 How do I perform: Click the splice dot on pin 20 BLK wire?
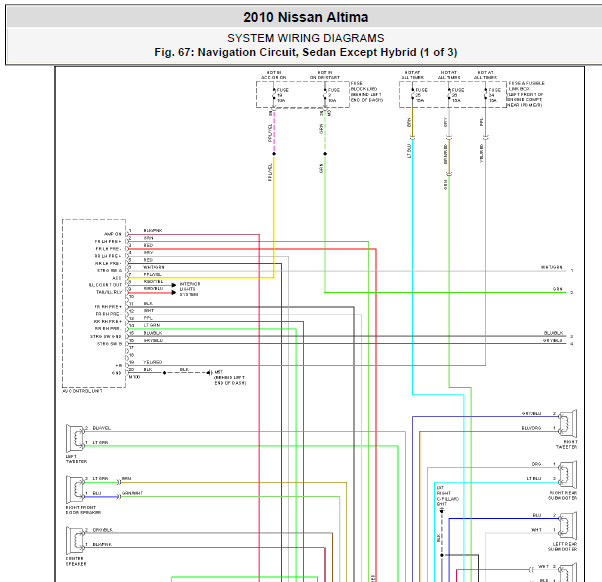tap(164, 373)
